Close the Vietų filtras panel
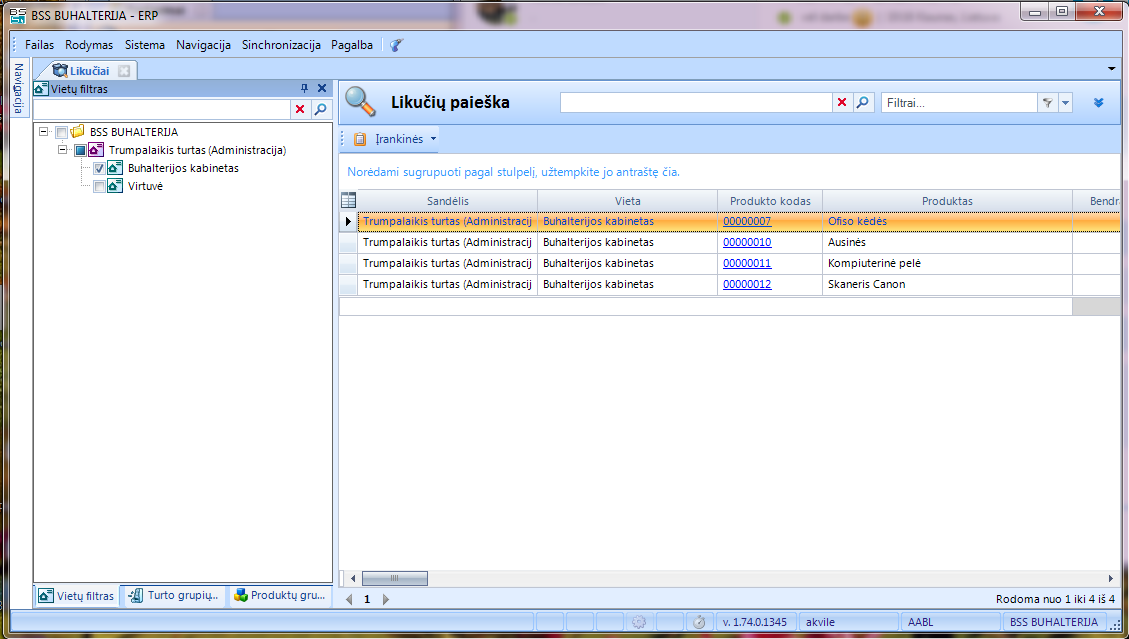The width and height of the screenshot is (1129, 639). click(x=322, y=89)
